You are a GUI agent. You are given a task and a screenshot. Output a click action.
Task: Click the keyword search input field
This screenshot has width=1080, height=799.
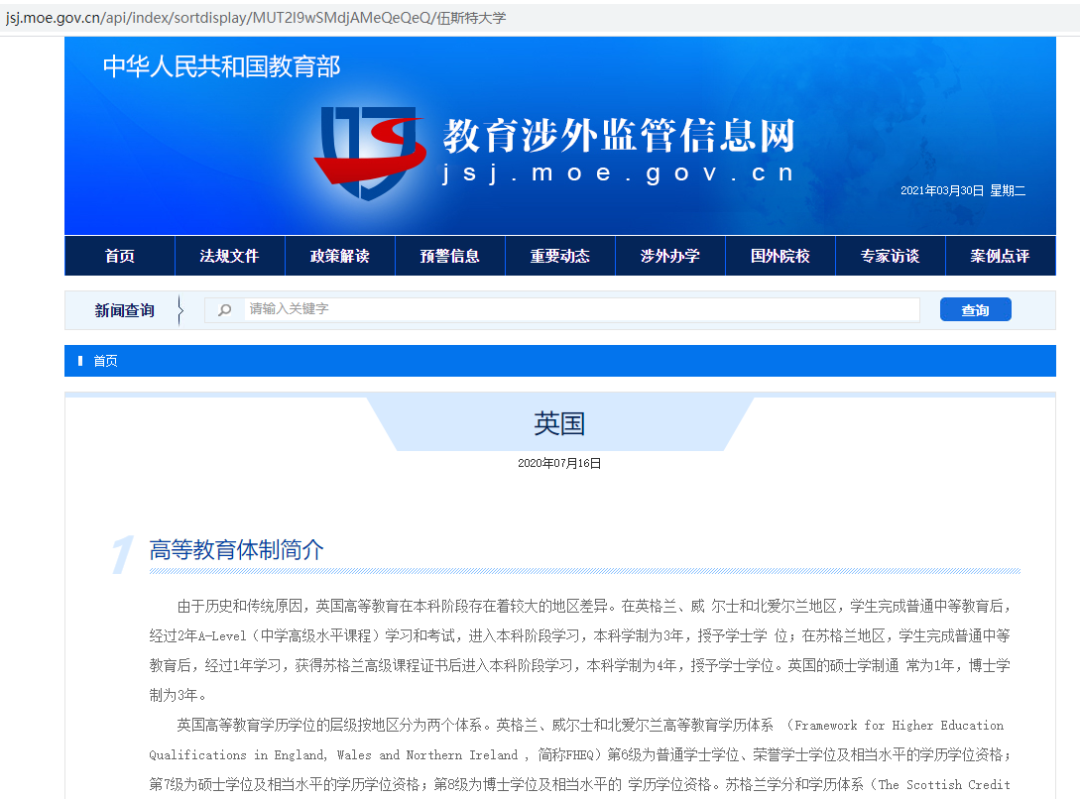(x=581, y=309)
